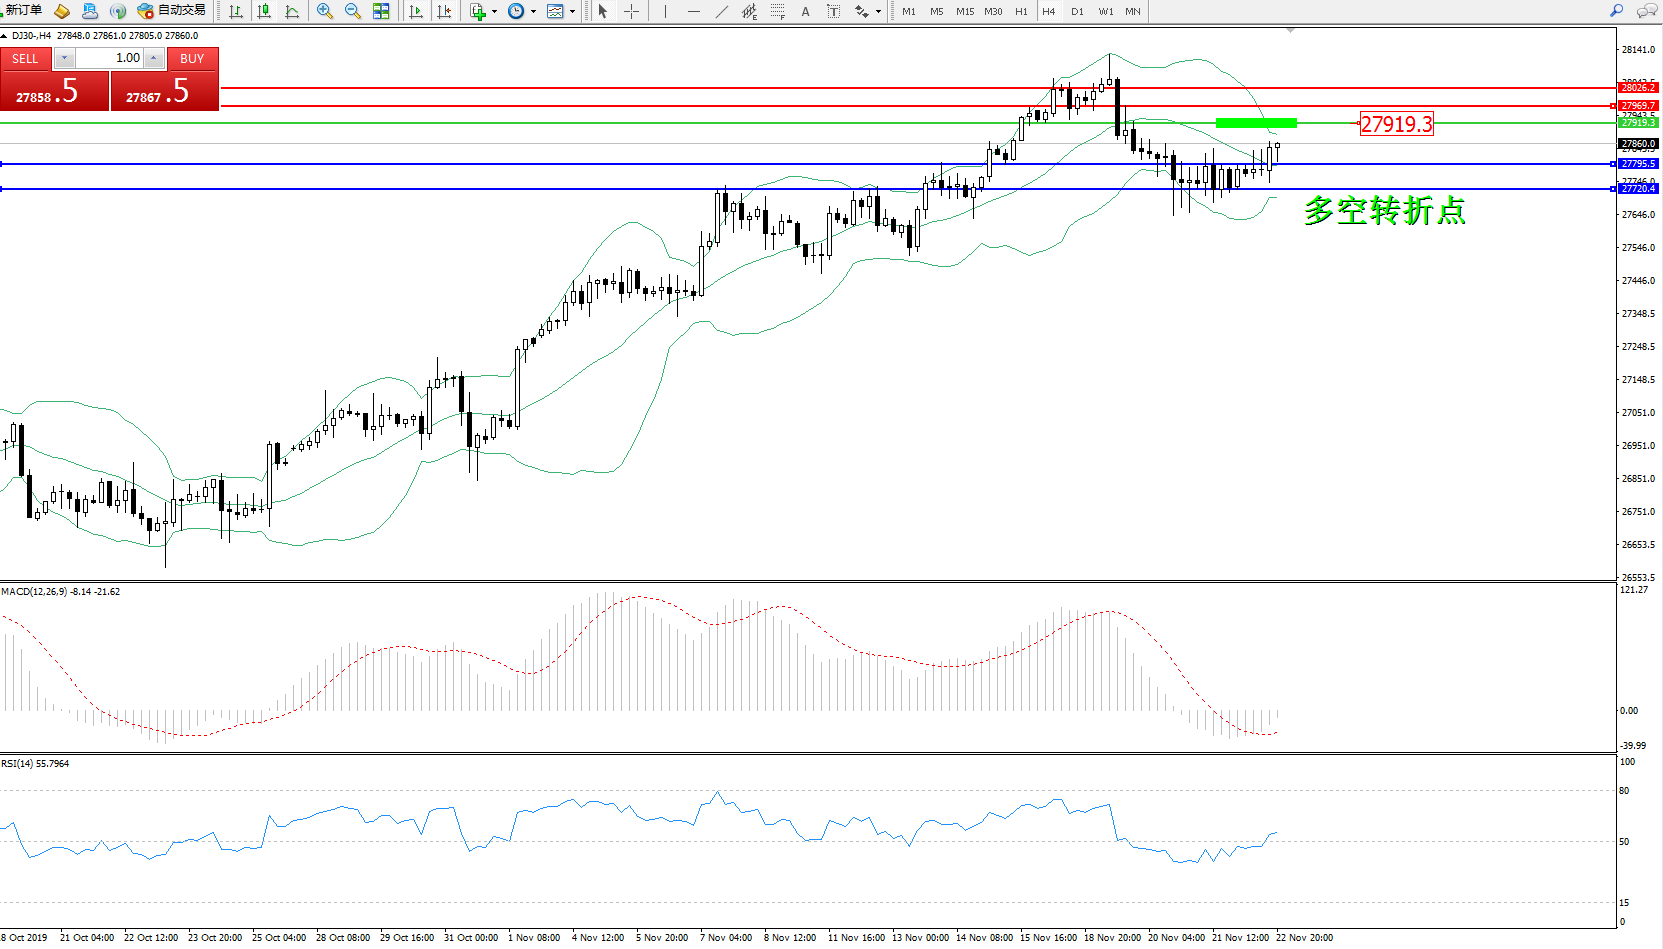
Task: Click the tile windows icon
Action: [x=381, y=11]
